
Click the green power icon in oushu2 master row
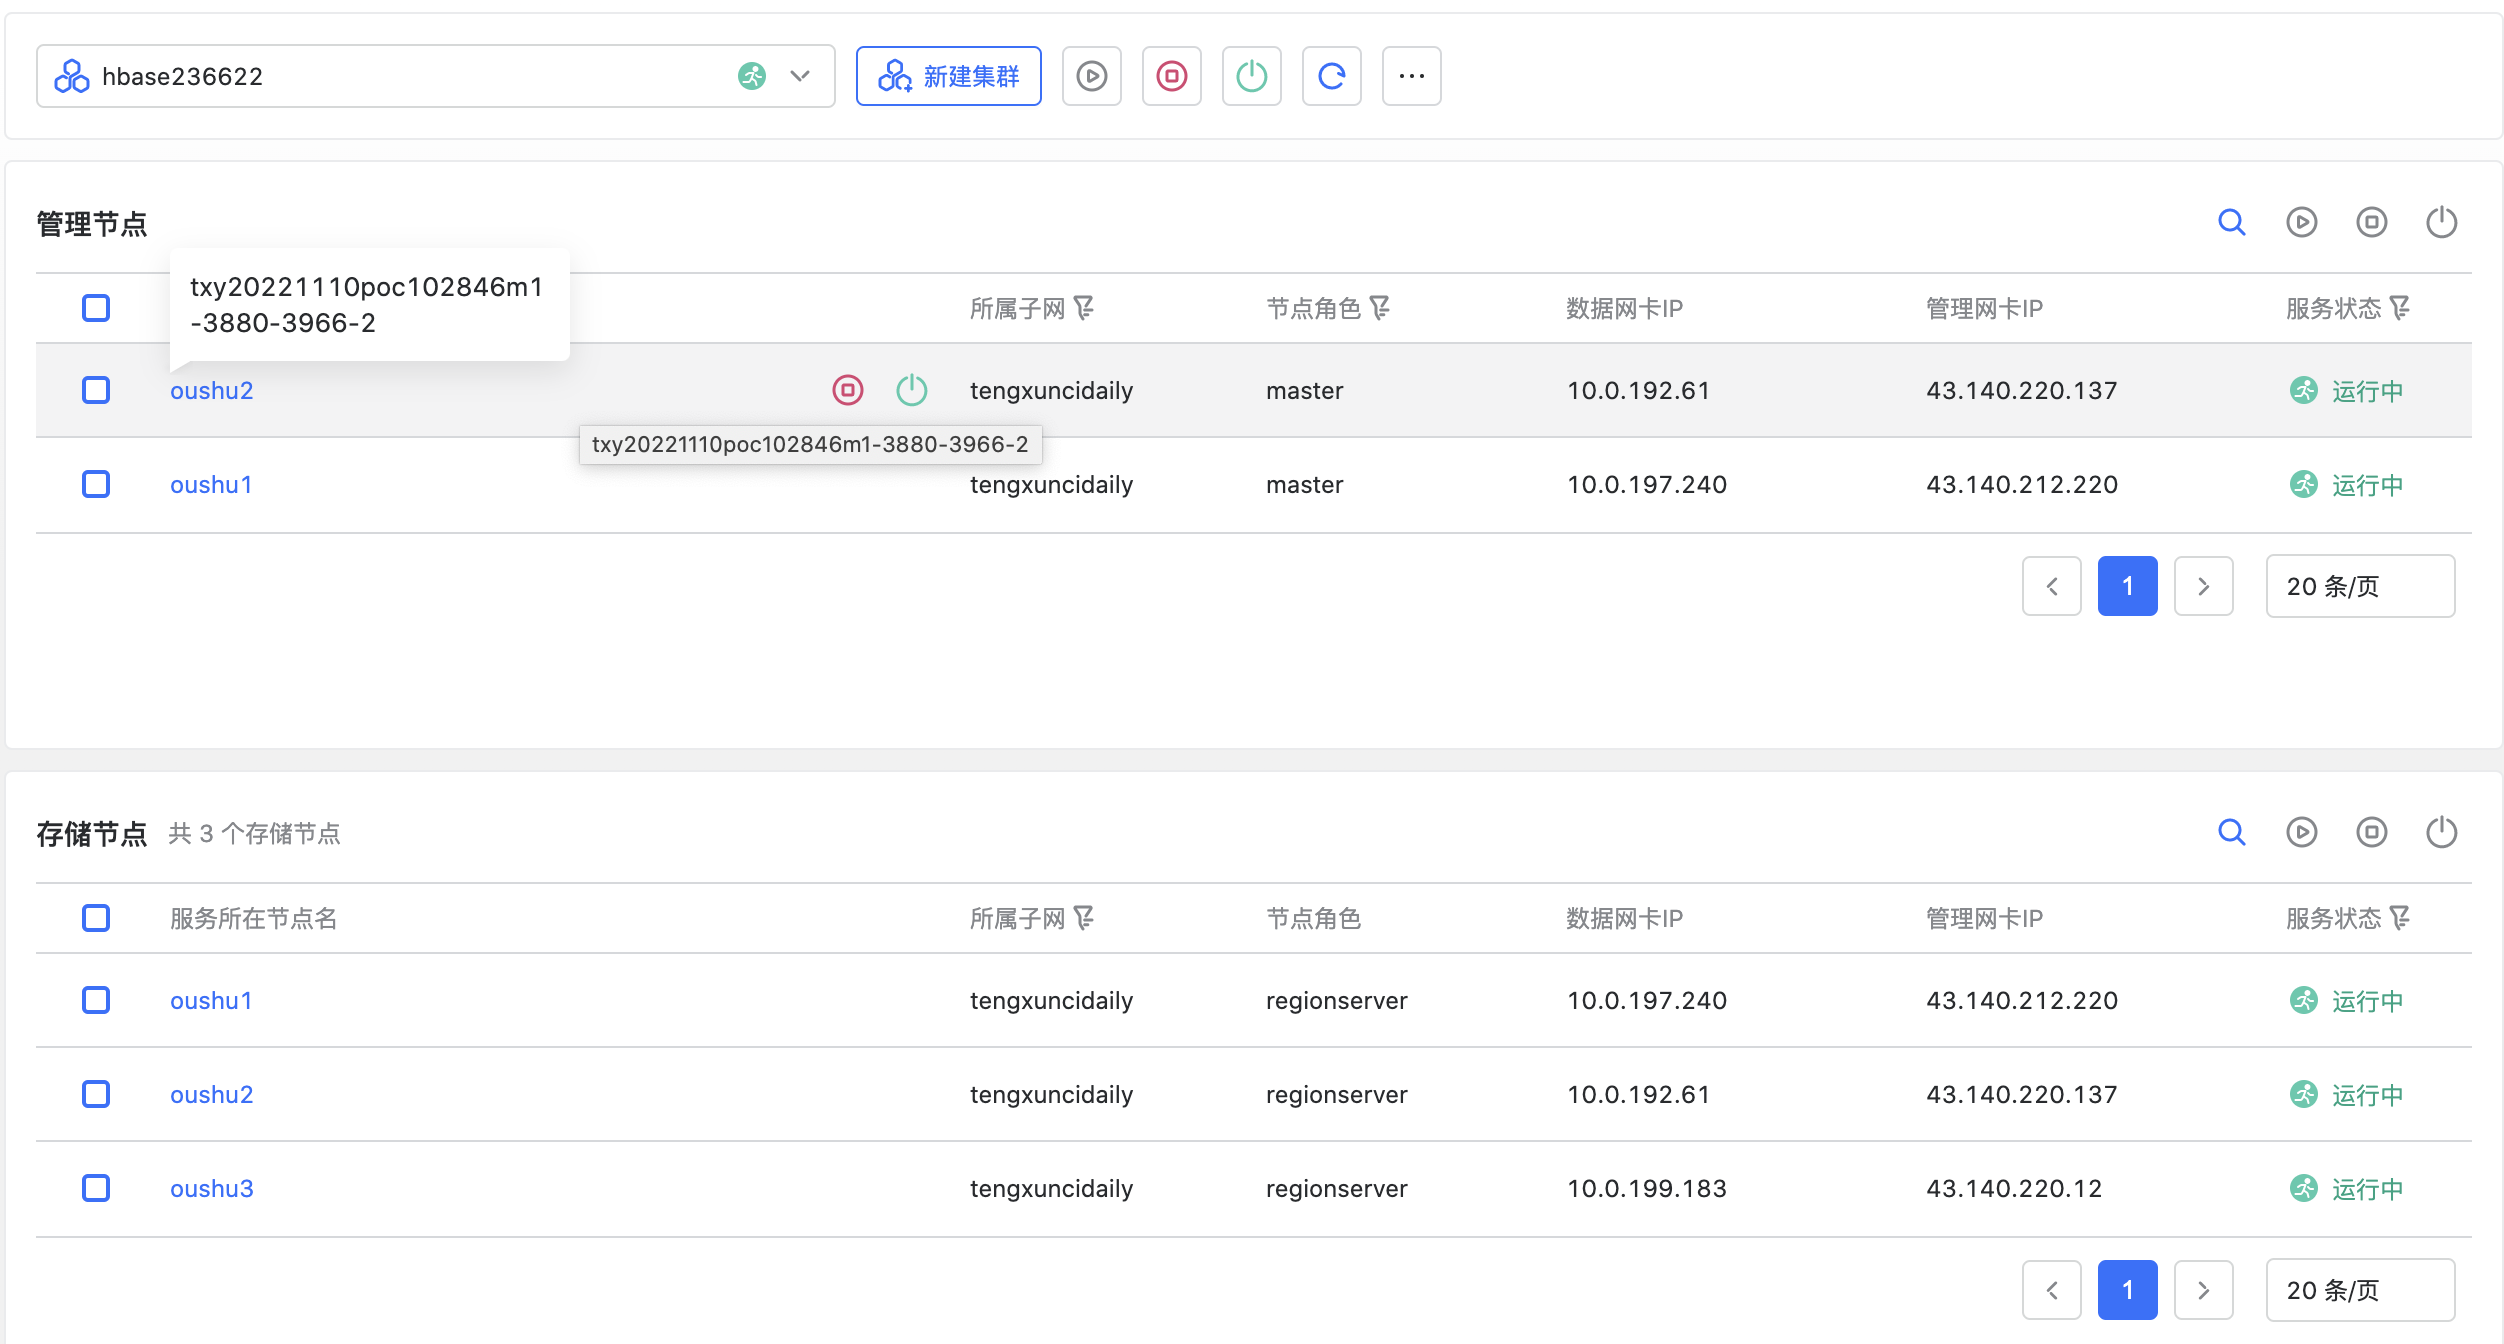pos(911,390)
